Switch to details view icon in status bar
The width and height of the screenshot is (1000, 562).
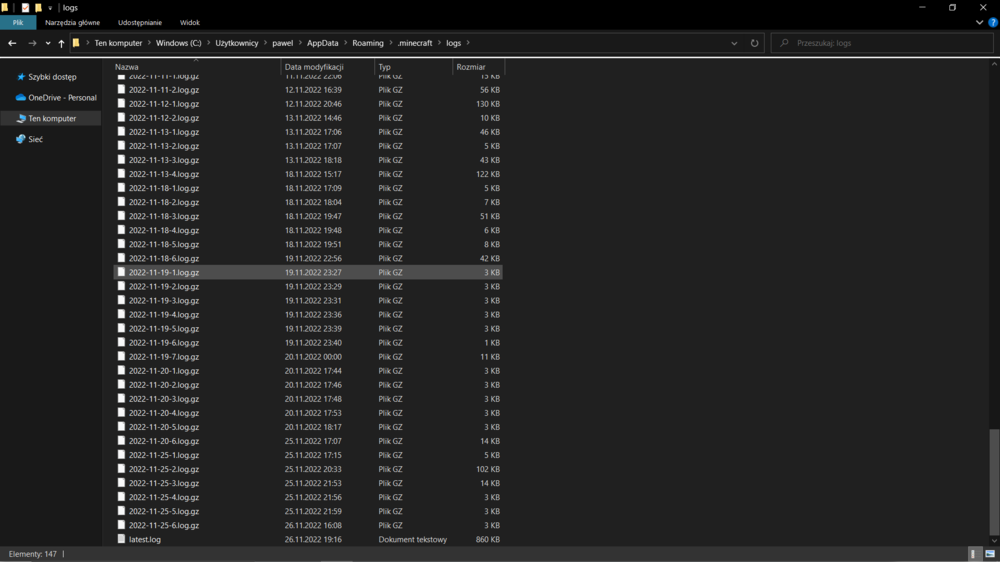click(x=973, y=554)
